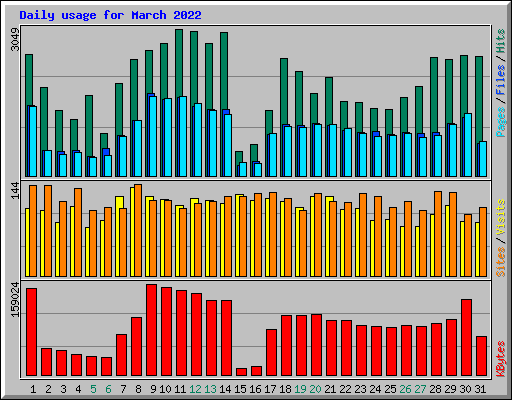Click day label 15 on x-axis

pos(240,389)
